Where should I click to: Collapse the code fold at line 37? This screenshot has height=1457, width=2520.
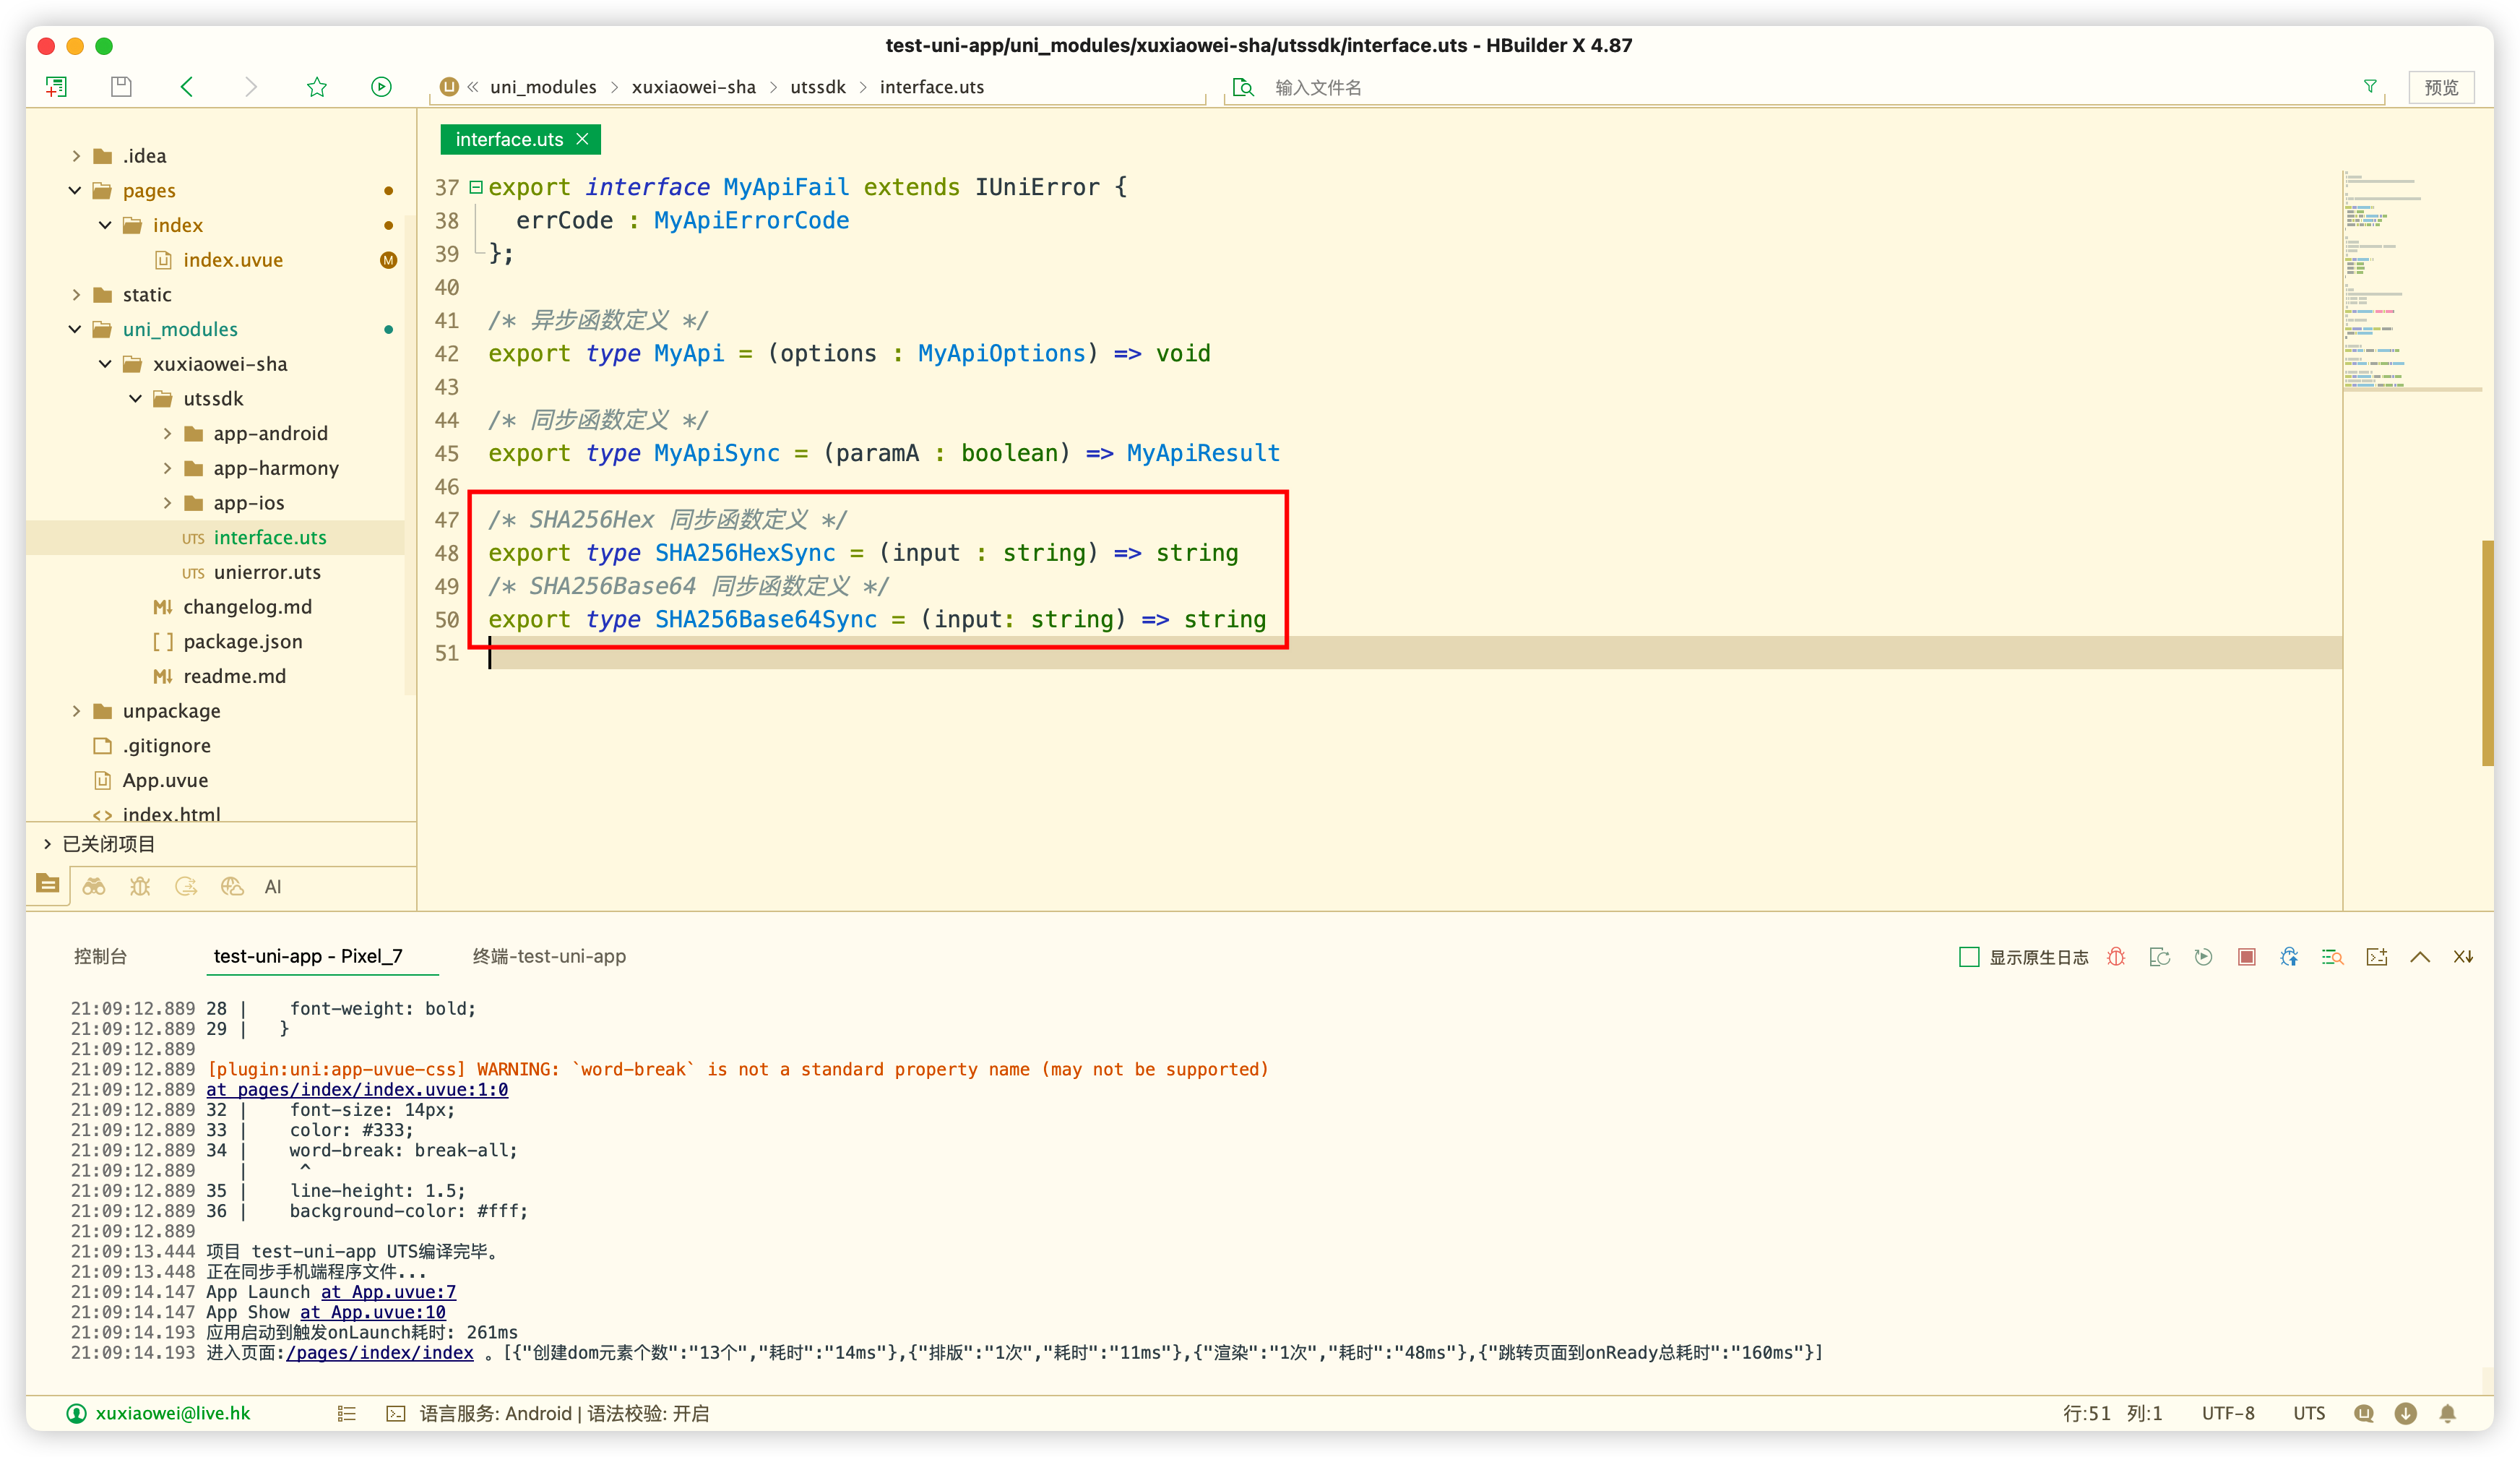(x=476, y=187)
